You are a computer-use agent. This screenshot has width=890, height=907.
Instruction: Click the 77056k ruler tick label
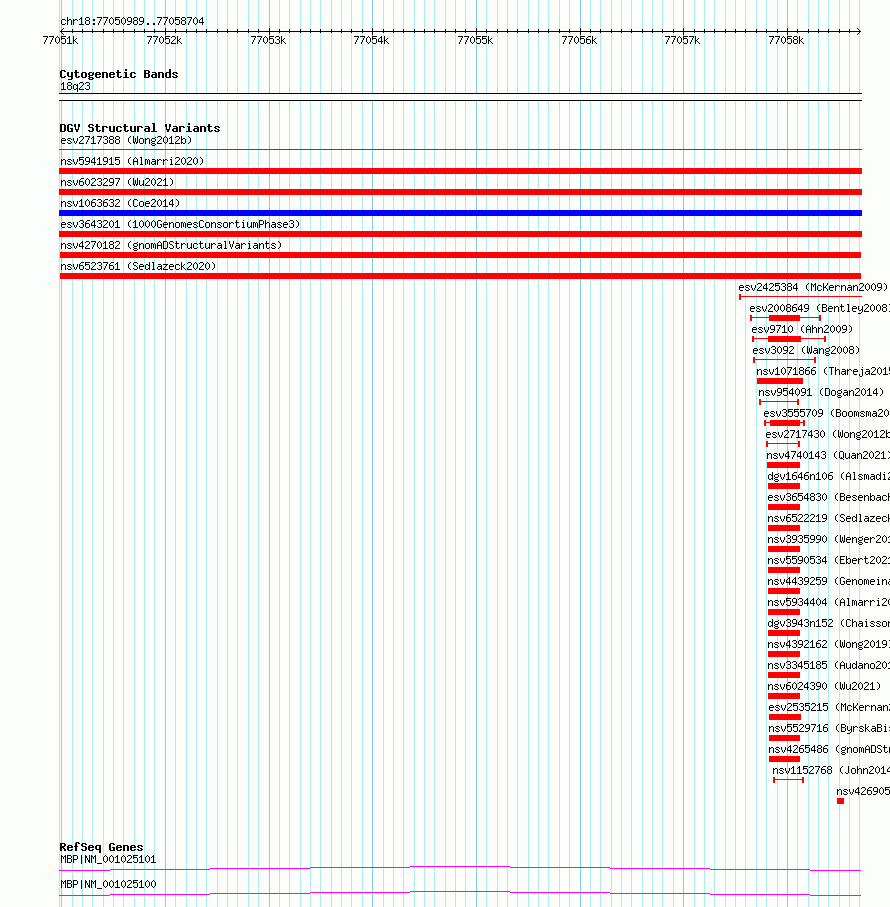coord(579,40)
